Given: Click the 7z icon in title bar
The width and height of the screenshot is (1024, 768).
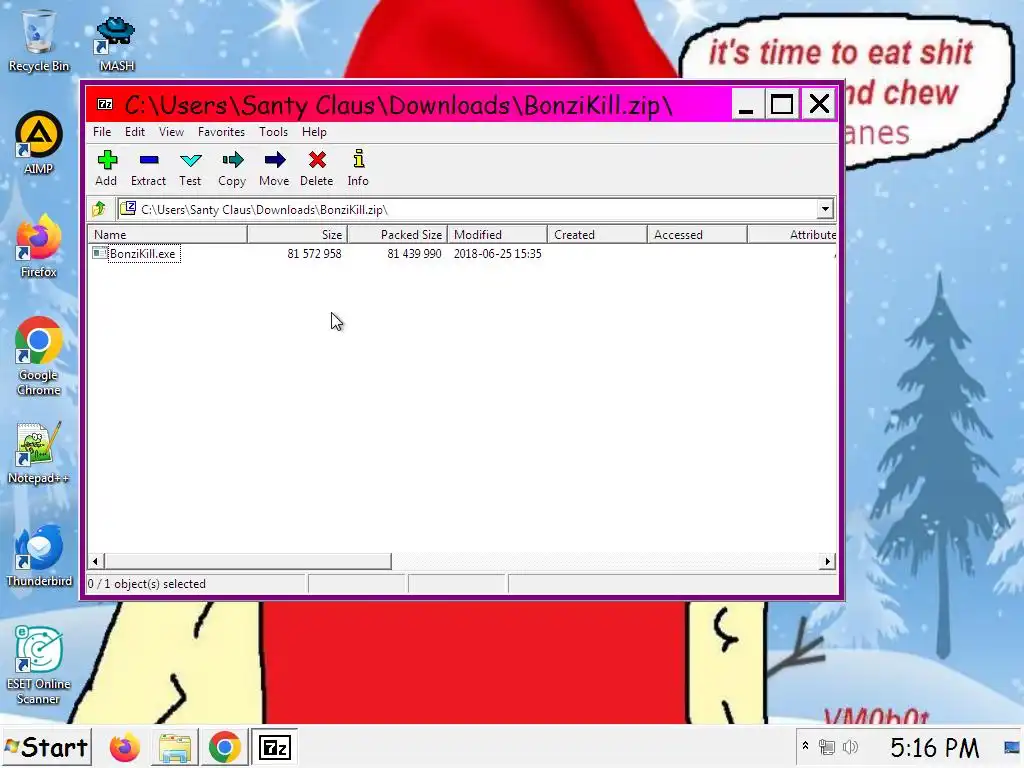Looking at the screenshot, I should tap(105, 104).
